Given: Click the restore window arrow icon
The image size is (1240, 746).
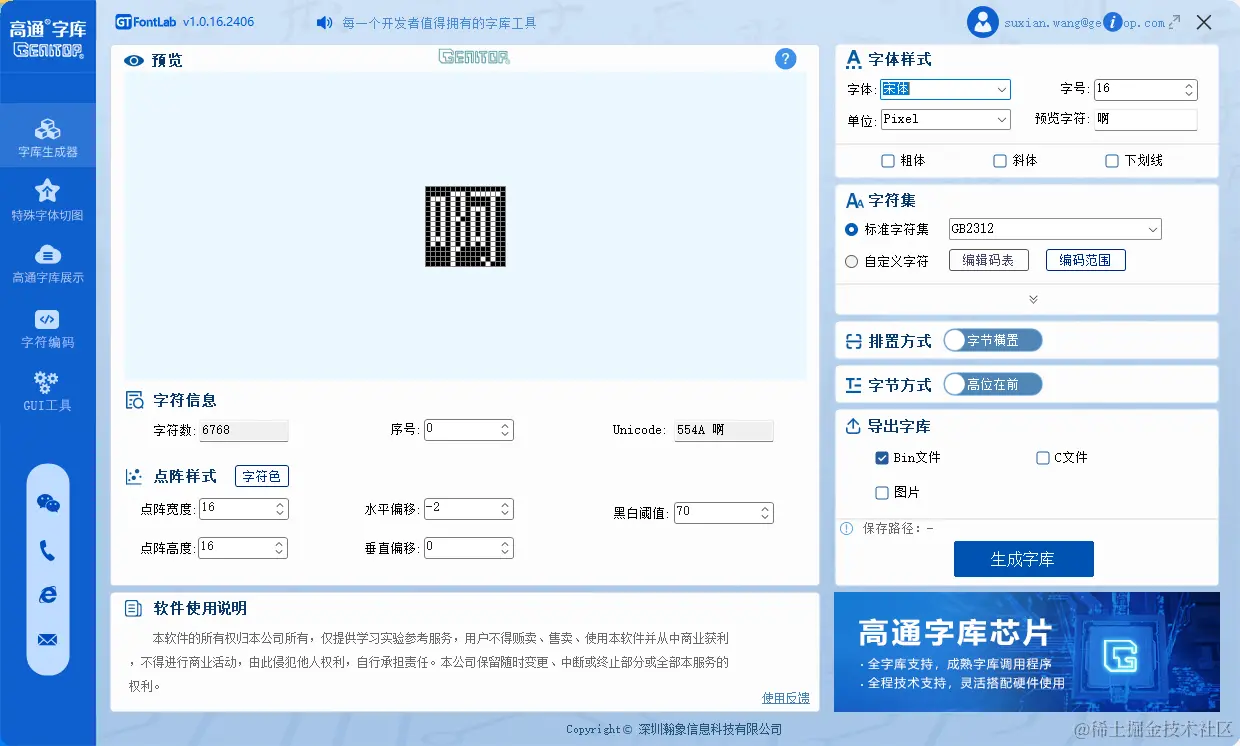Looking at the screenshot, I should [x=1174, y=22].
